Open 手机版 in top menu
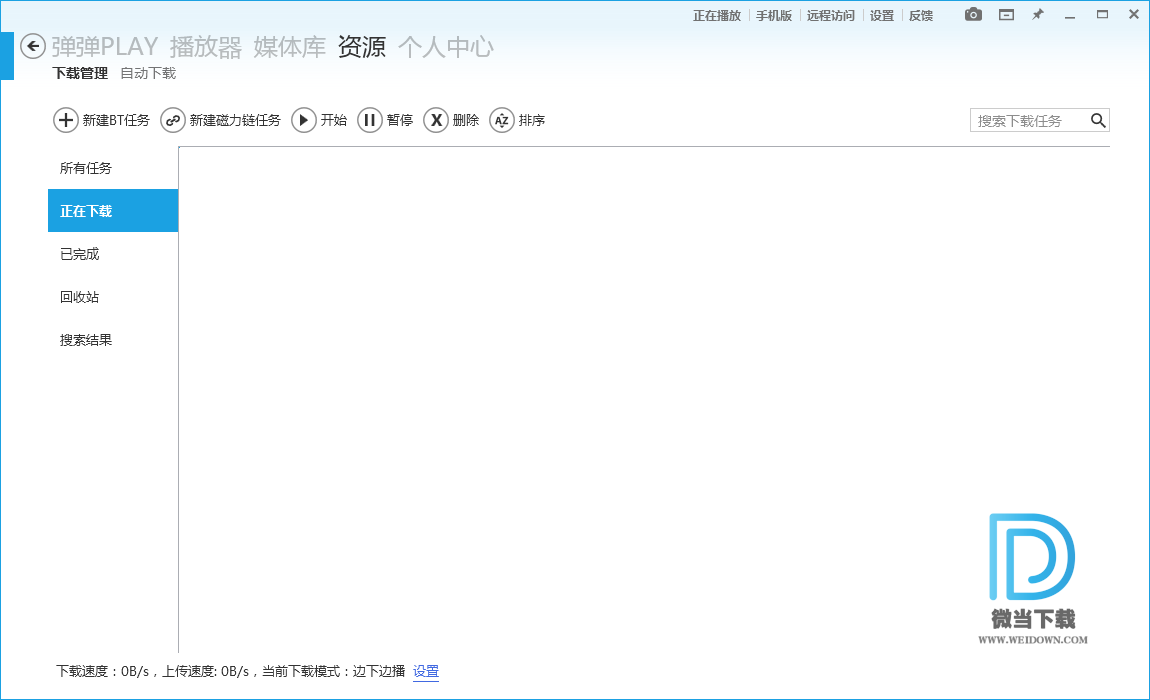Image resolution: width=1150 pixels, height=700 pixels. [774, 15]
